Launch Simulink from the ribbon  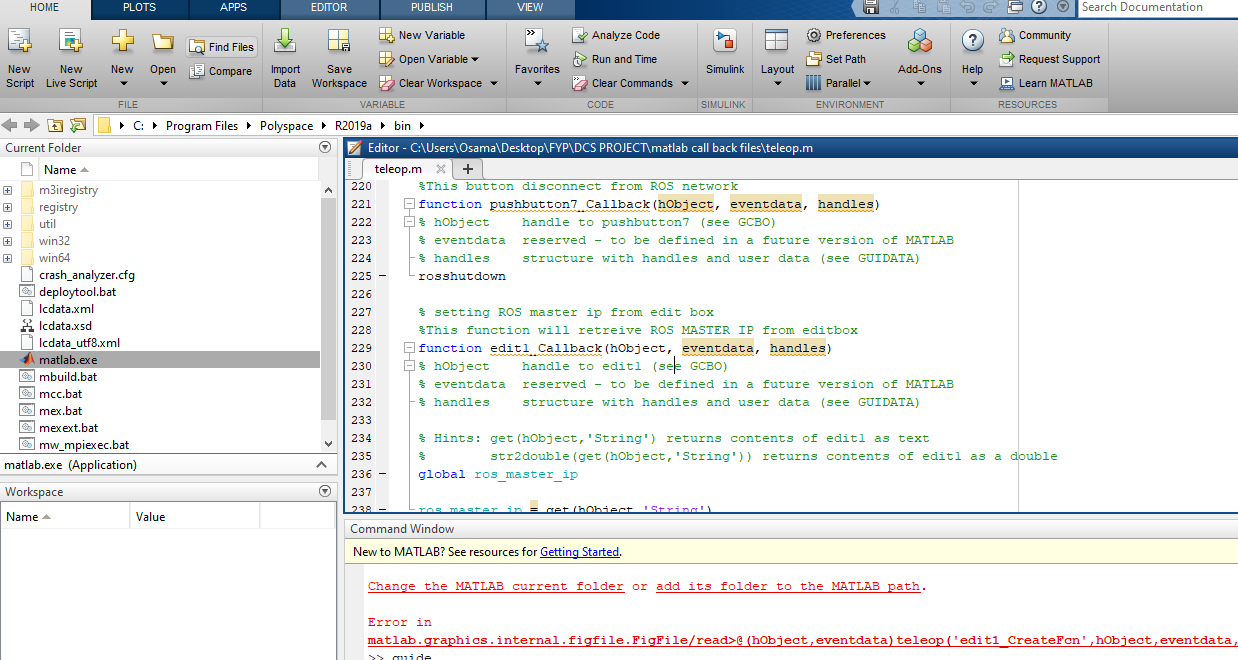pos(725,52)
